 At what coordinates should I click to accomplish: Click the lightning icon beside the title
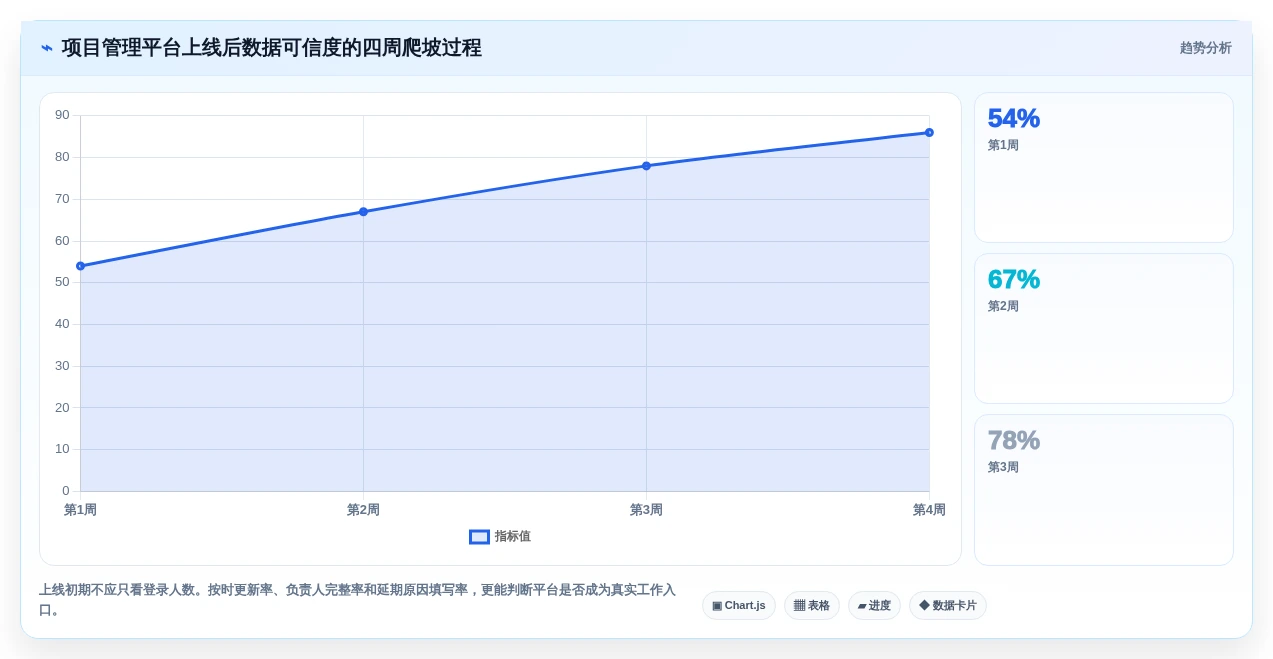pyautogui.click(x=47, y=48)
